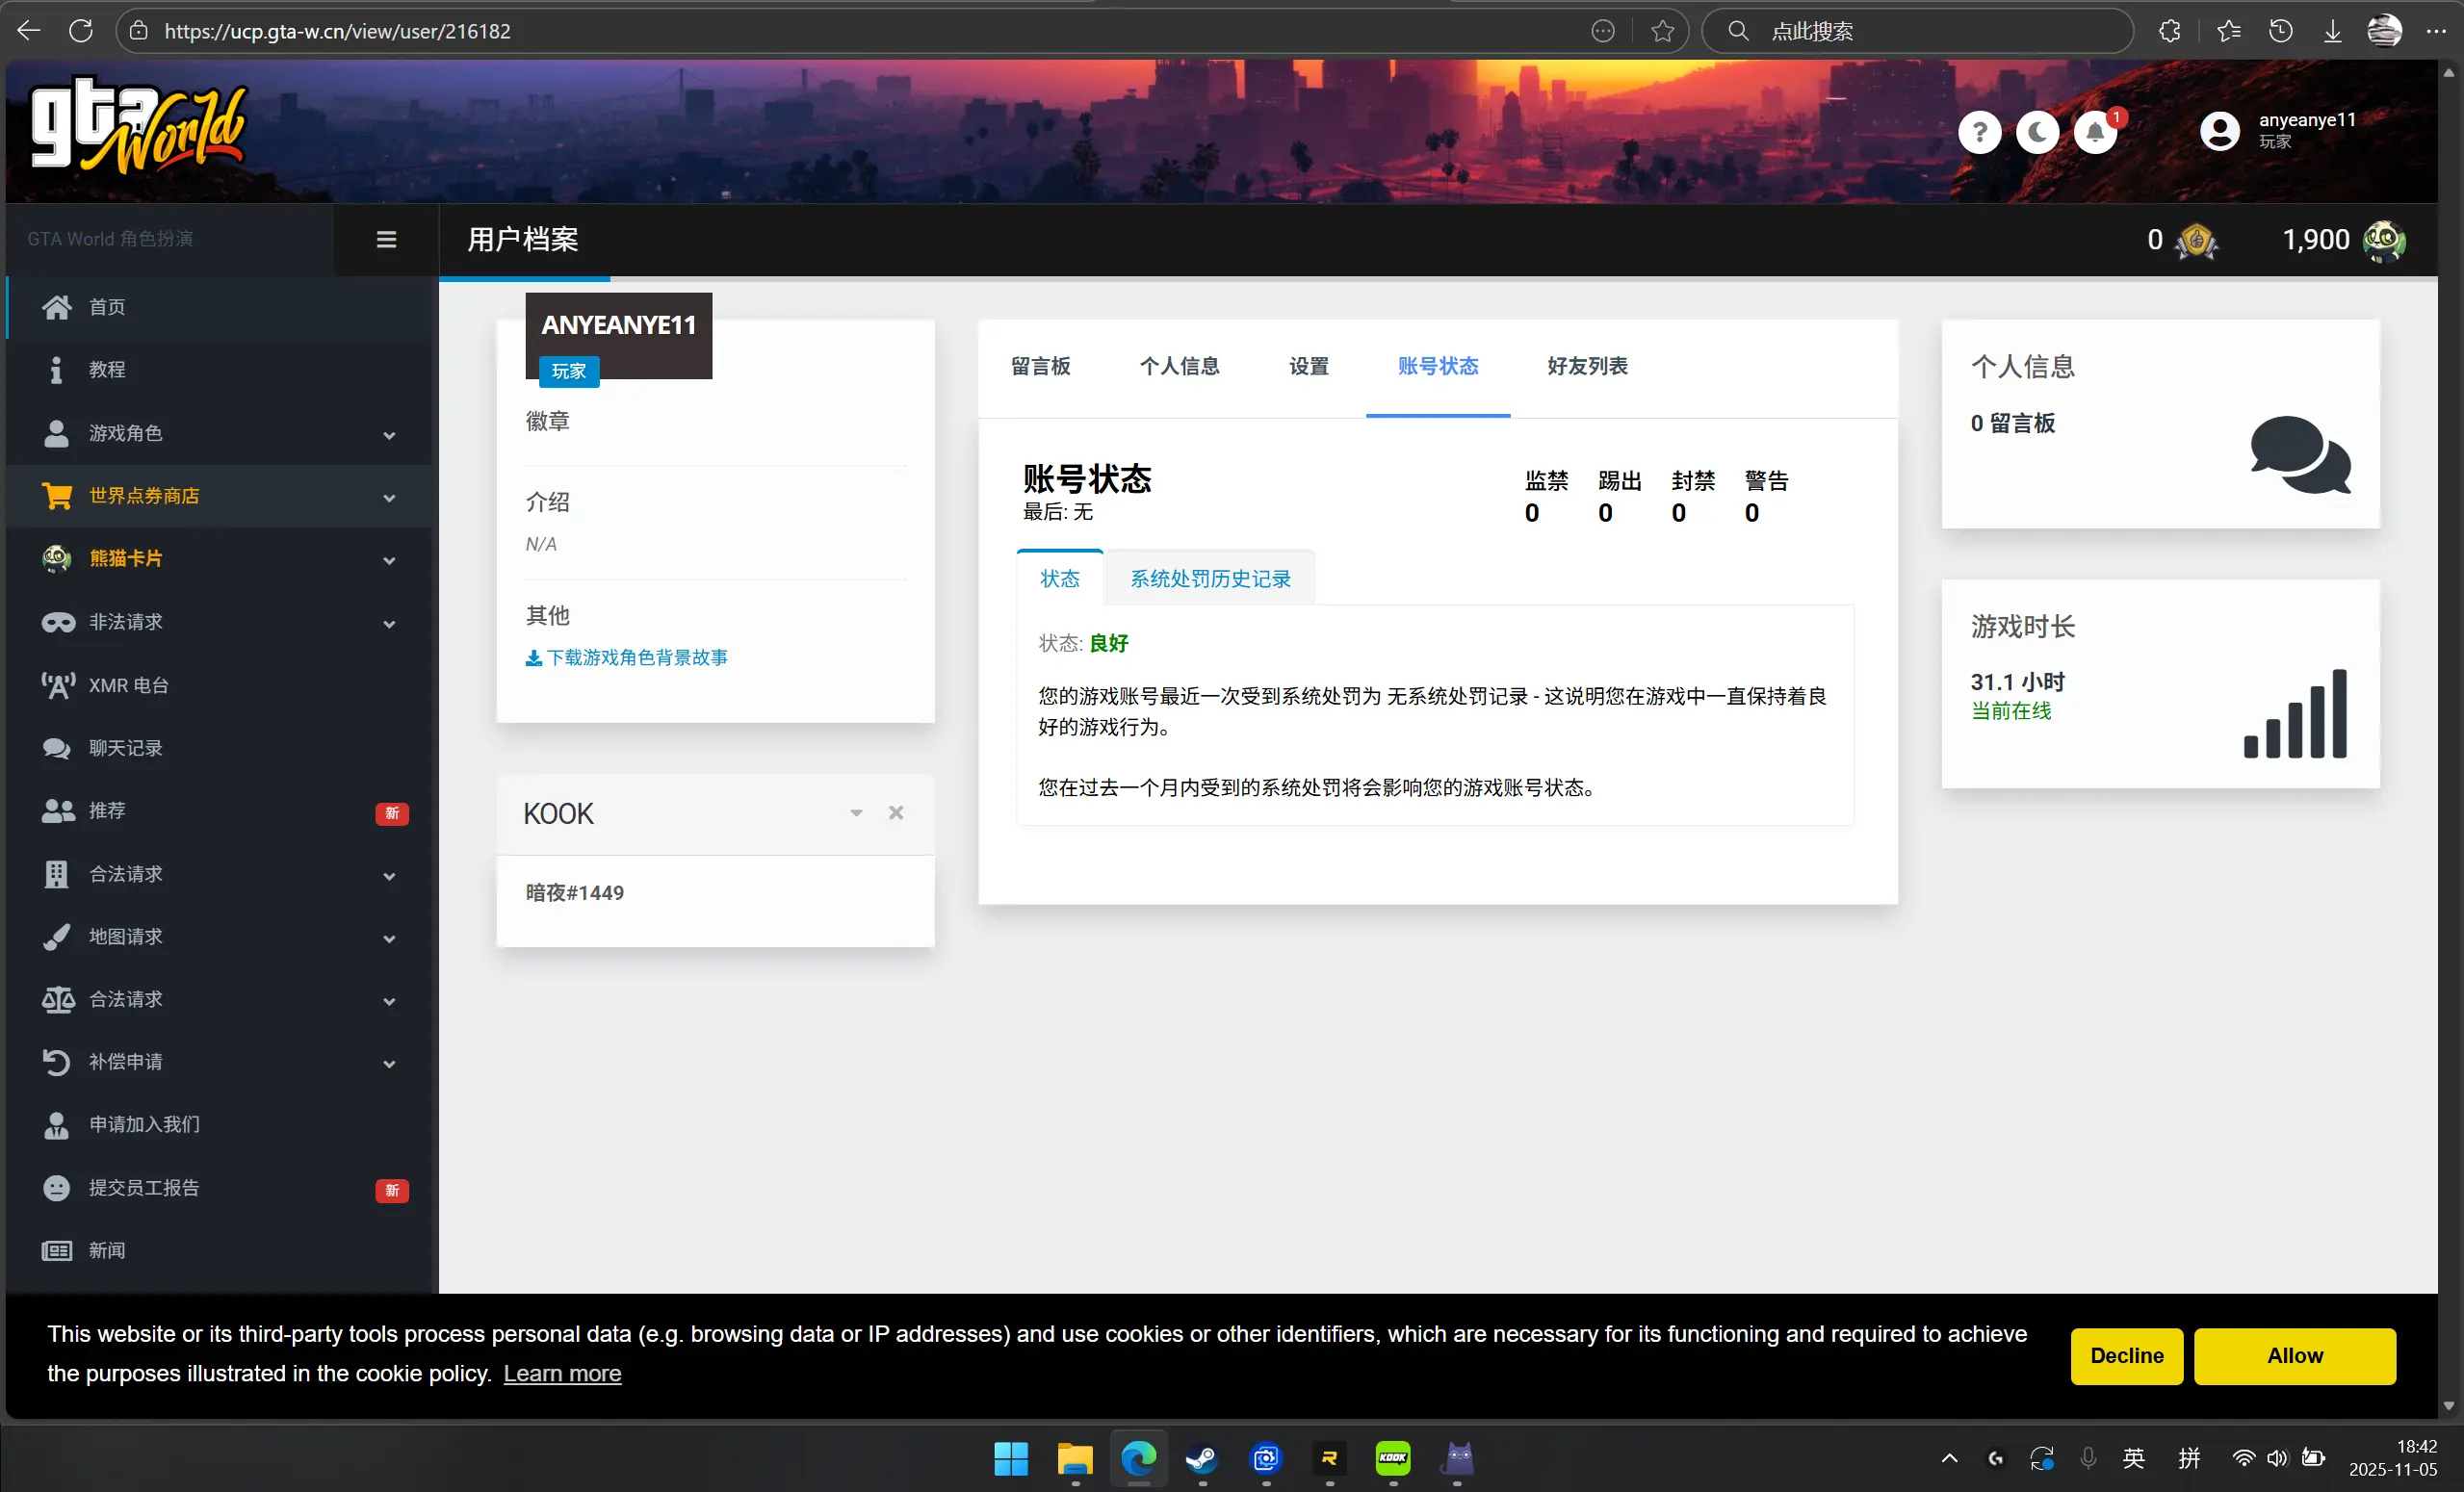Switch to the 好友列表 tab

pyautogui.click(x=1586, y=366)
